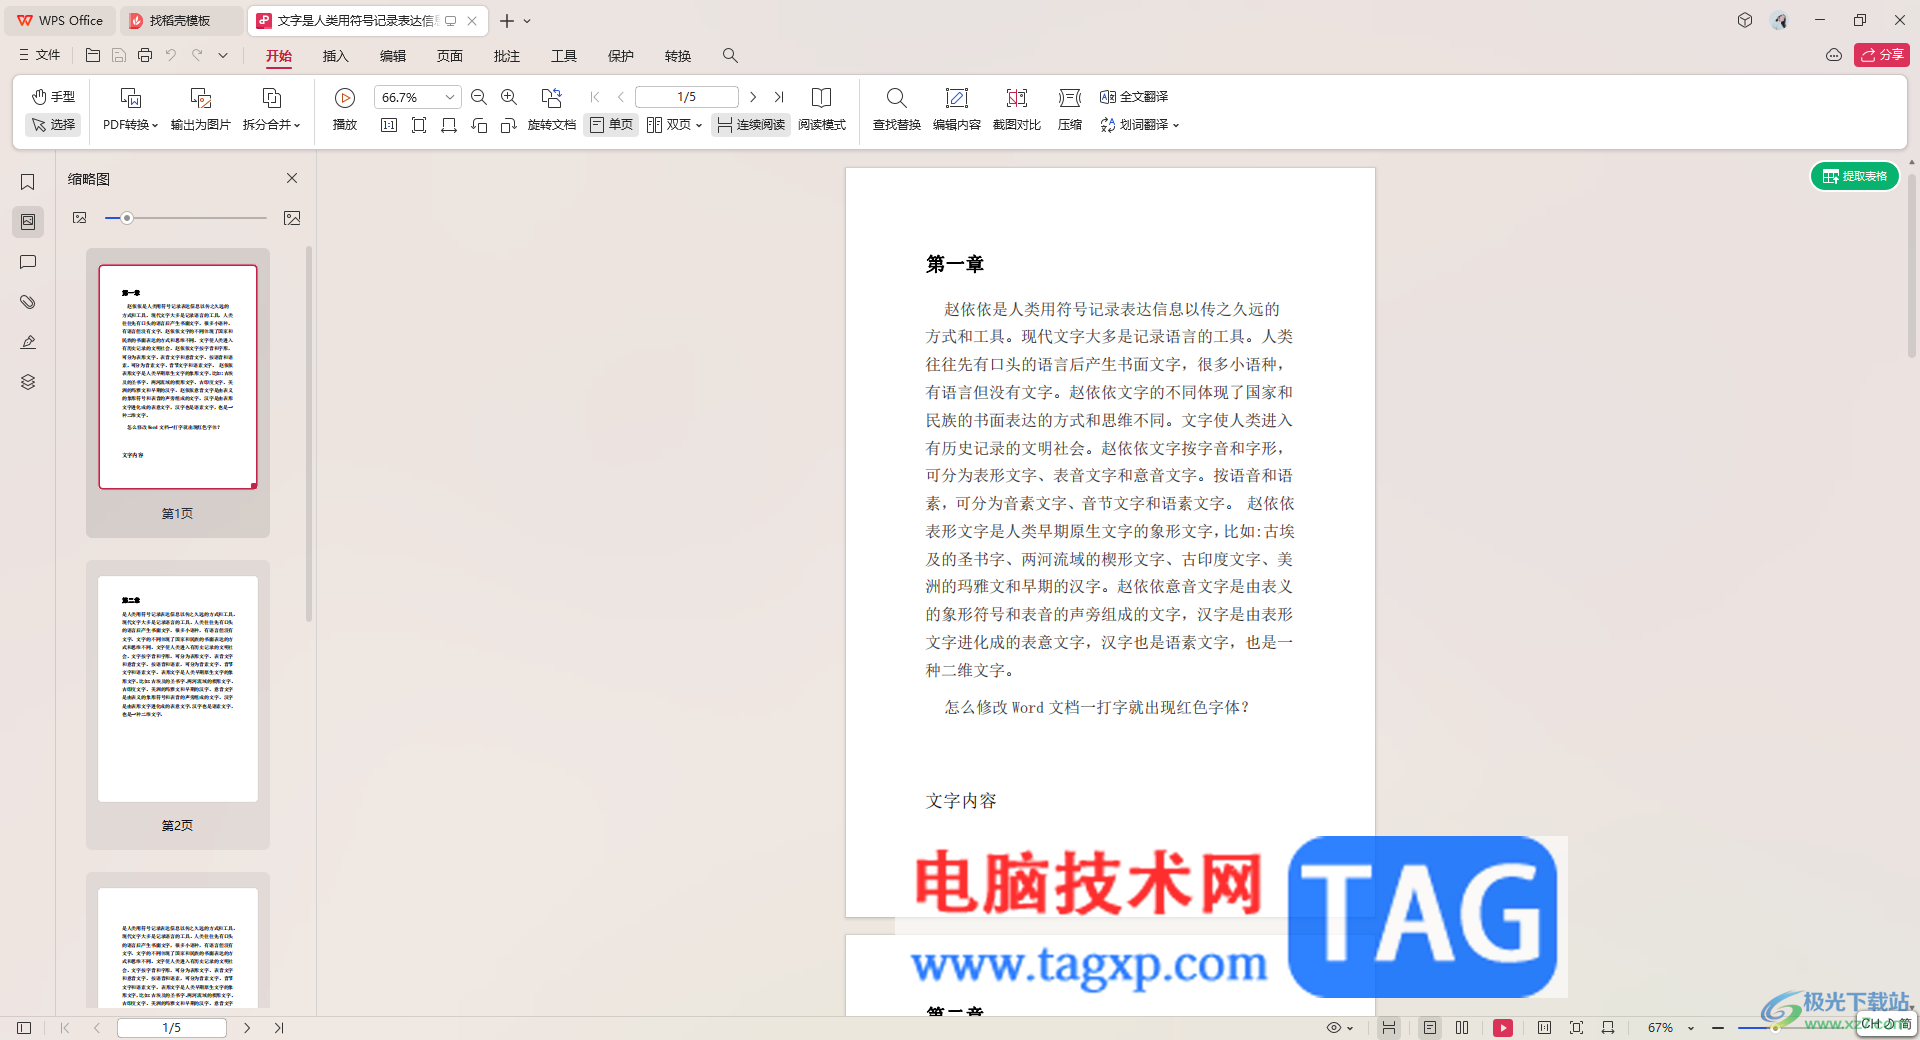Open the 文件 menu
1920x1040 pixels.
40,55
